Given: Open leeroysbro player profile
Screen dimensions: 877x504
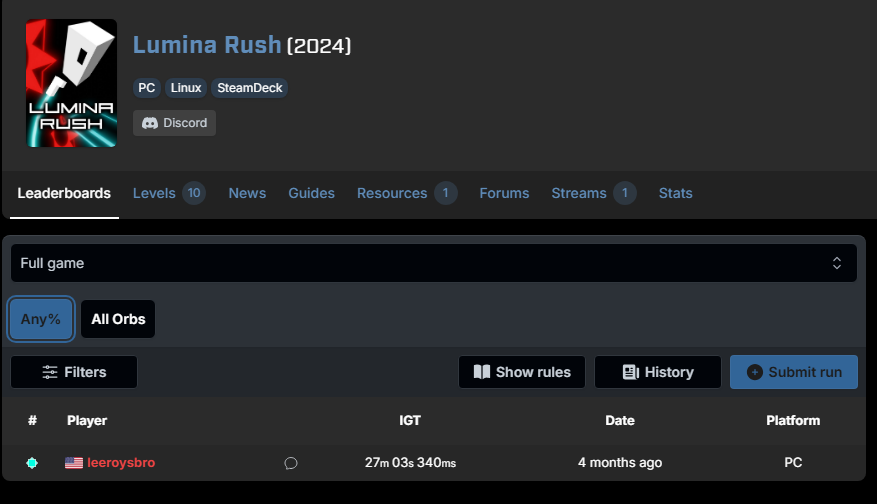Looking at the screenshot, I should (121, 463).
